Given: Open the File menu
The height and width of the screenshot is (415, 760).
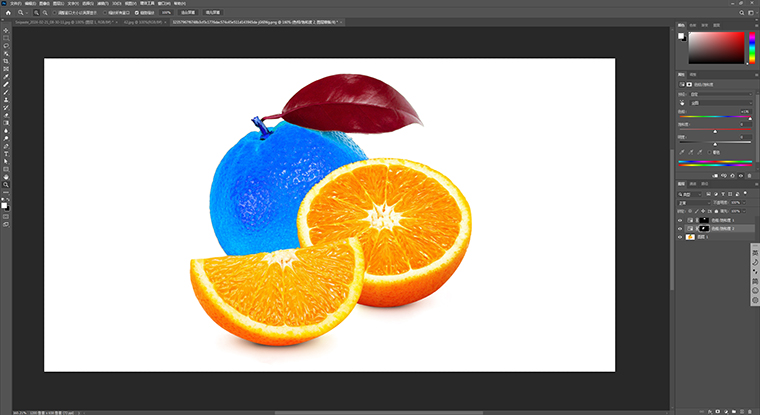Looking at the screenshot, I should [x=15, y=3].
